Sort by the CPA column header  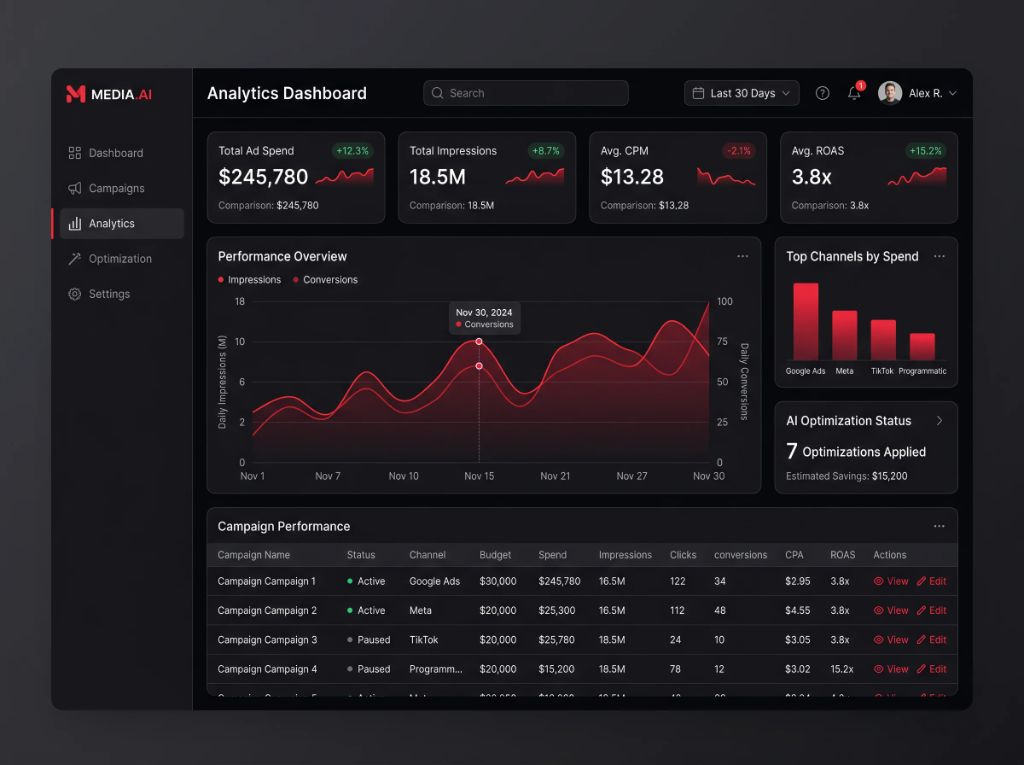point(794,555)
